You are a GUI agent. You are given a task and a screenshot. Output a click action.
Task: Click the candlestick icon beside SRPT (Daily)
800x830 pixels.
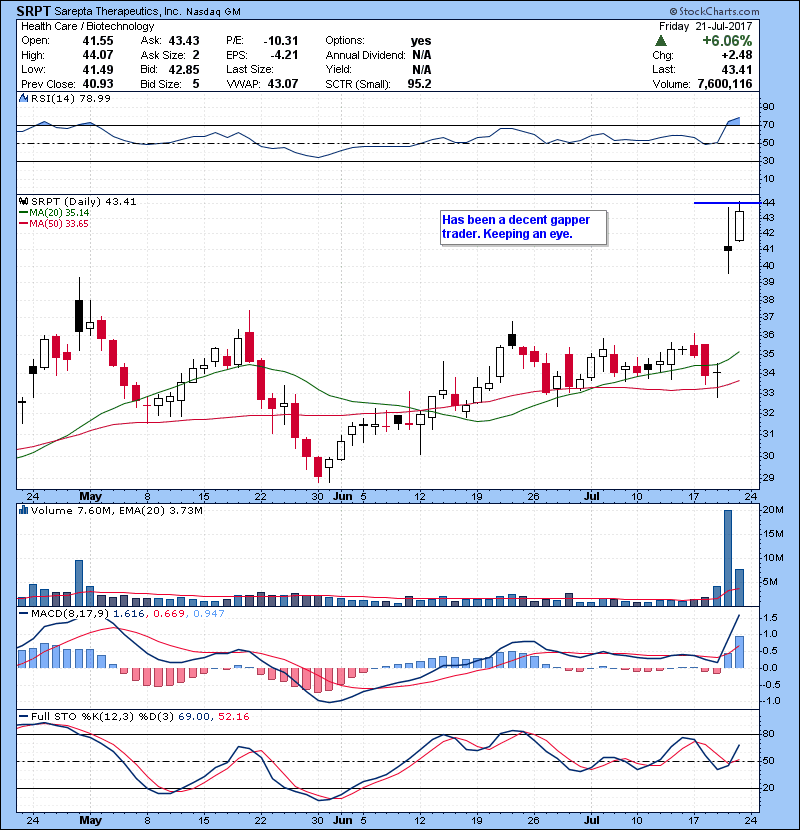[x=23, y=201]
